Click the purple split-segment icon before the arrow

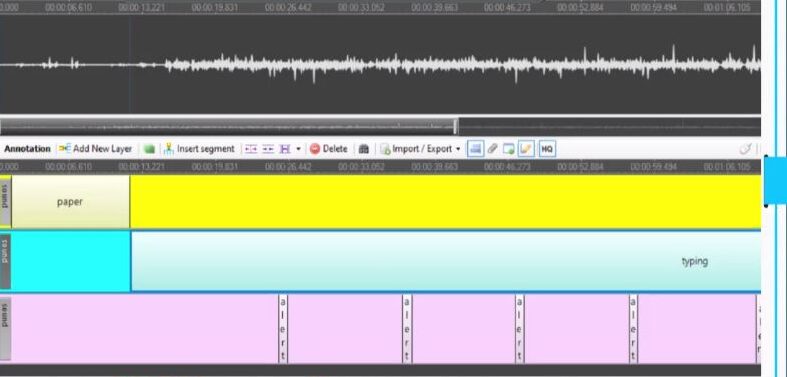coord(285,149)
